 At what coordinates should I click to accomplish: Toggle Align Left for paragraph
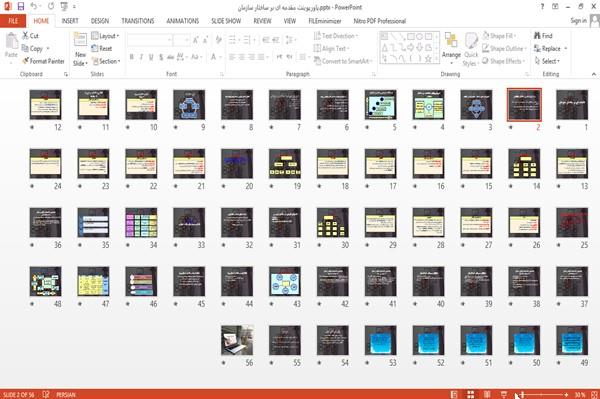click(x=232, y=57)
